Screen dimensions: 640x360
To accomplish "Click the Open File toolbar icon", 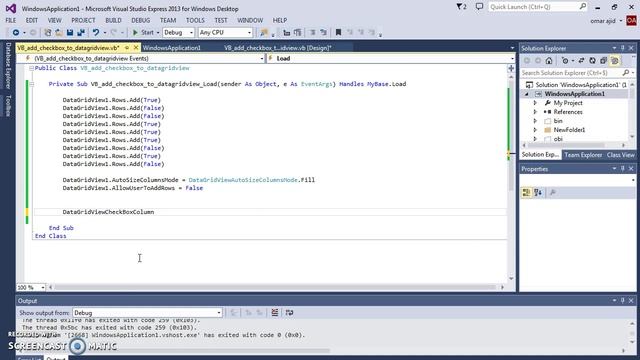I will pos(59,32).
